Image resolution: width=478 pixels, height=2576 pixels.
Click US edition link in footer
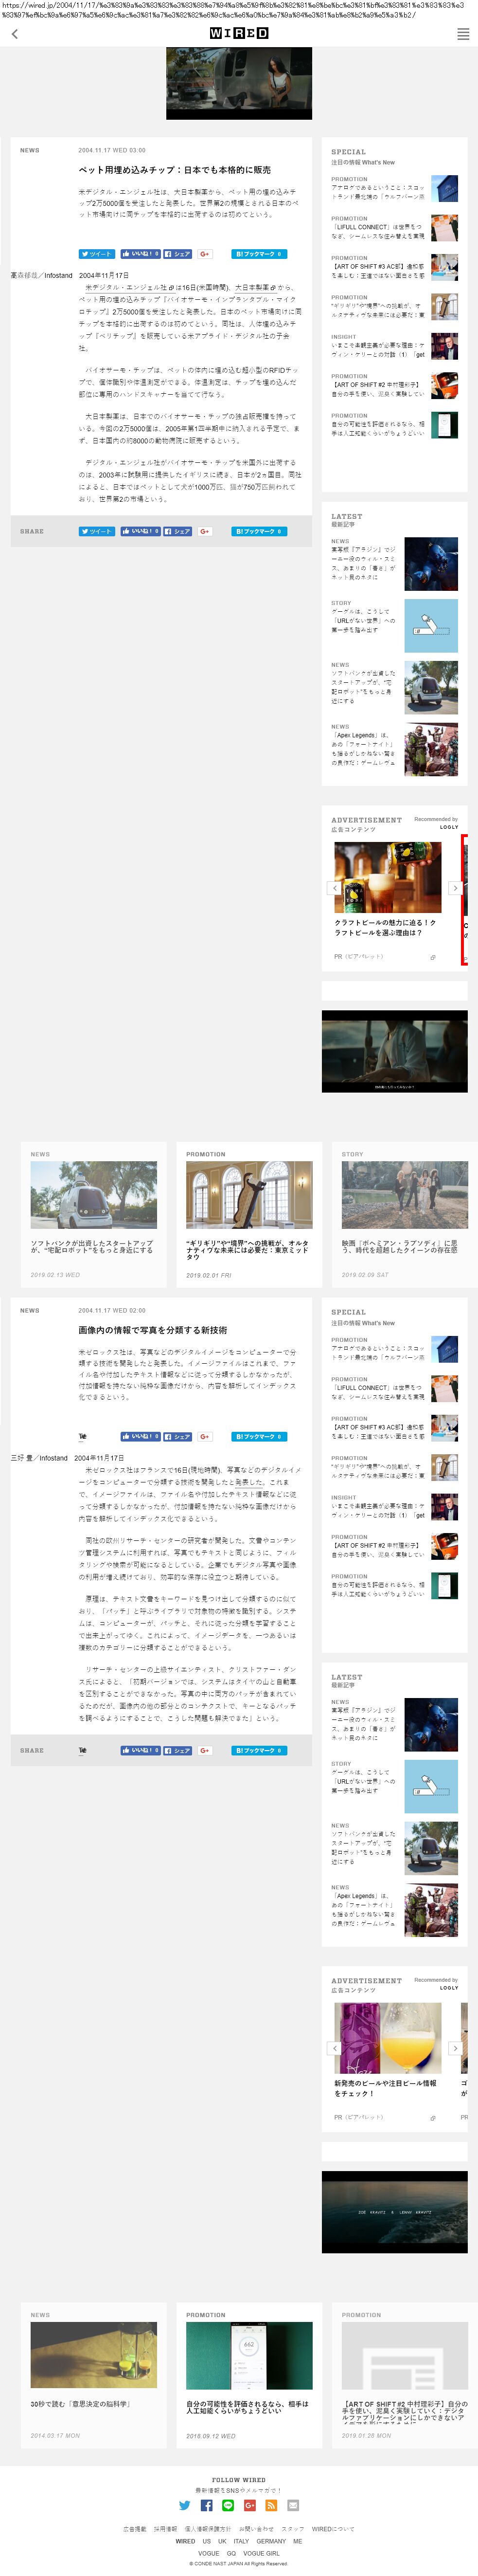point(207,2541)
